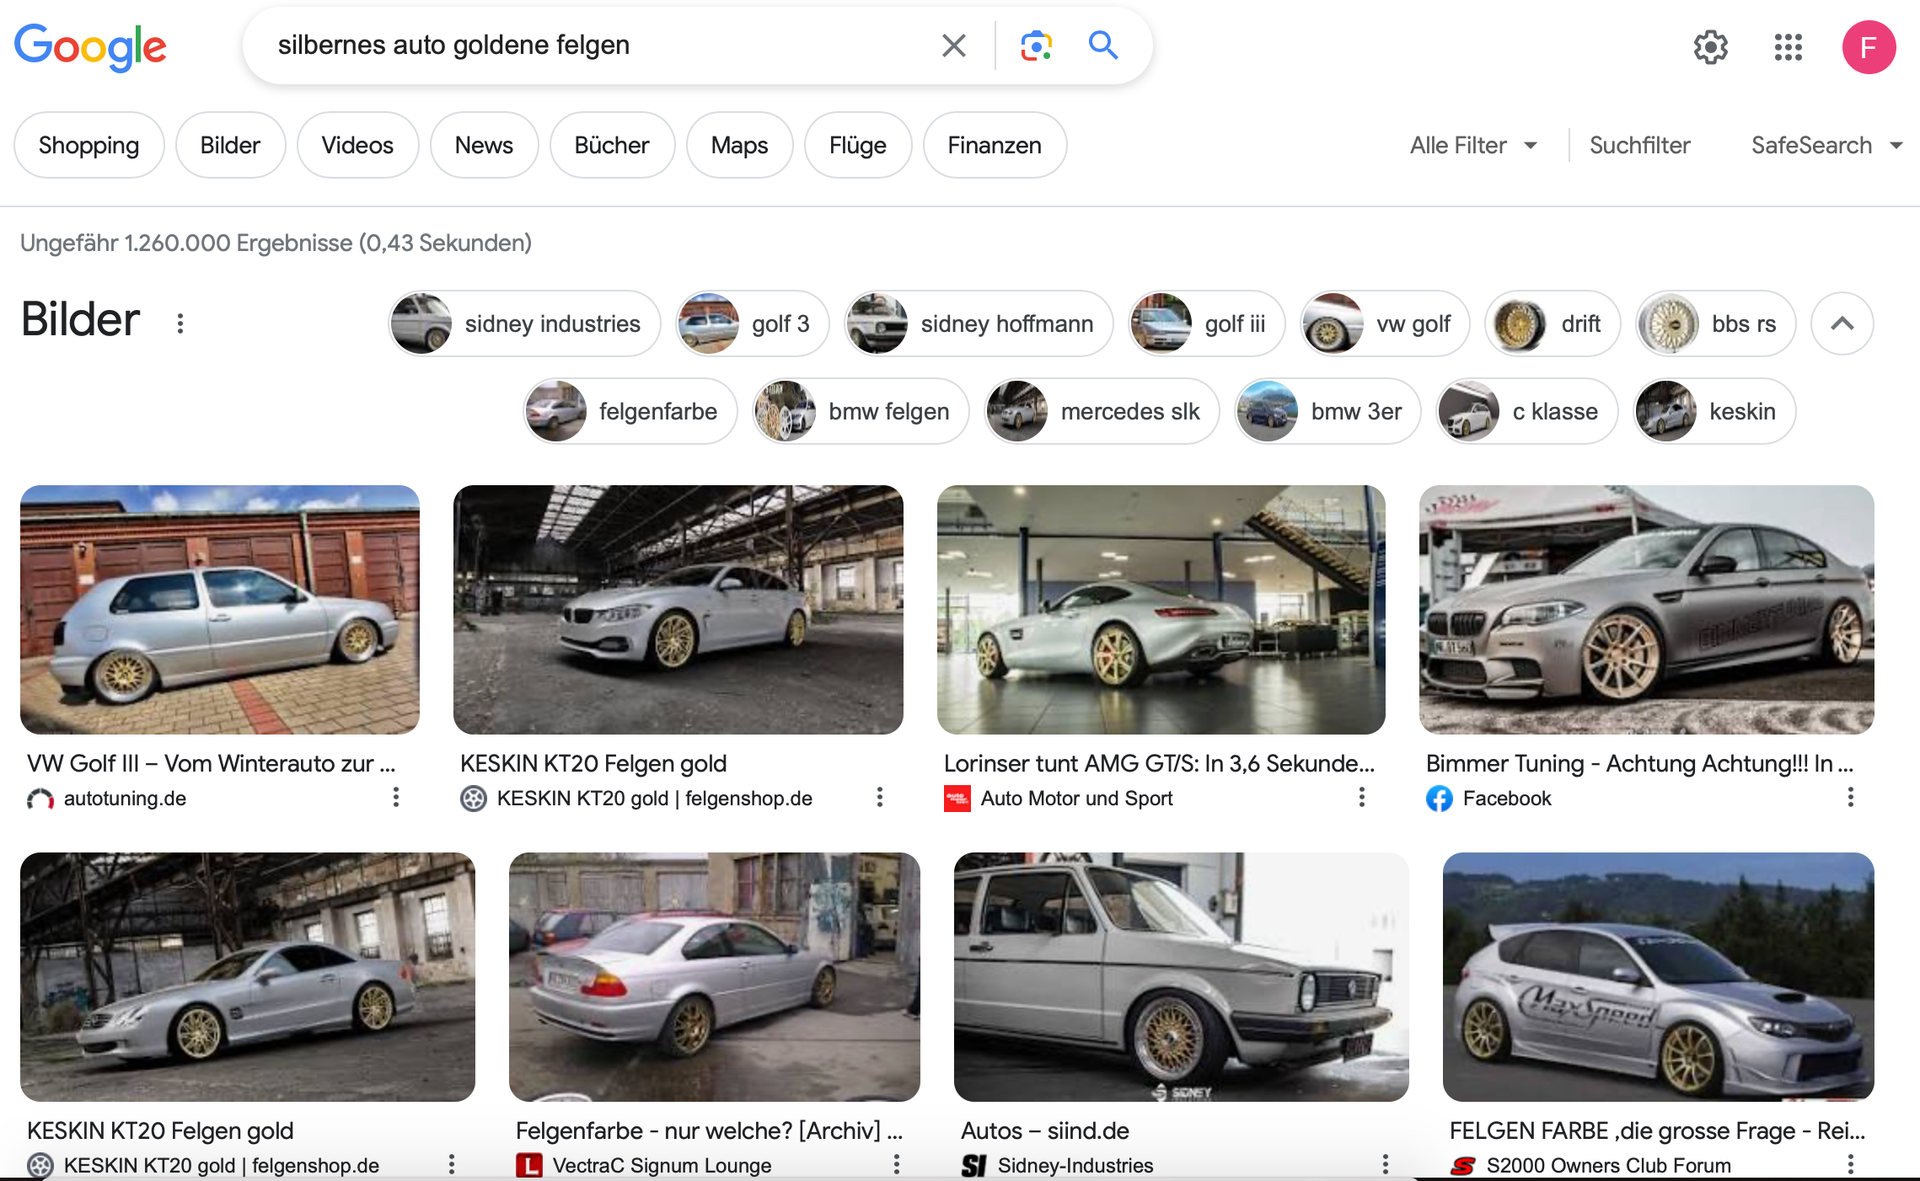This screenshot has width=1920, height=1181.
Task: Open the Google apps grid icon
Action: point(1788,47)
